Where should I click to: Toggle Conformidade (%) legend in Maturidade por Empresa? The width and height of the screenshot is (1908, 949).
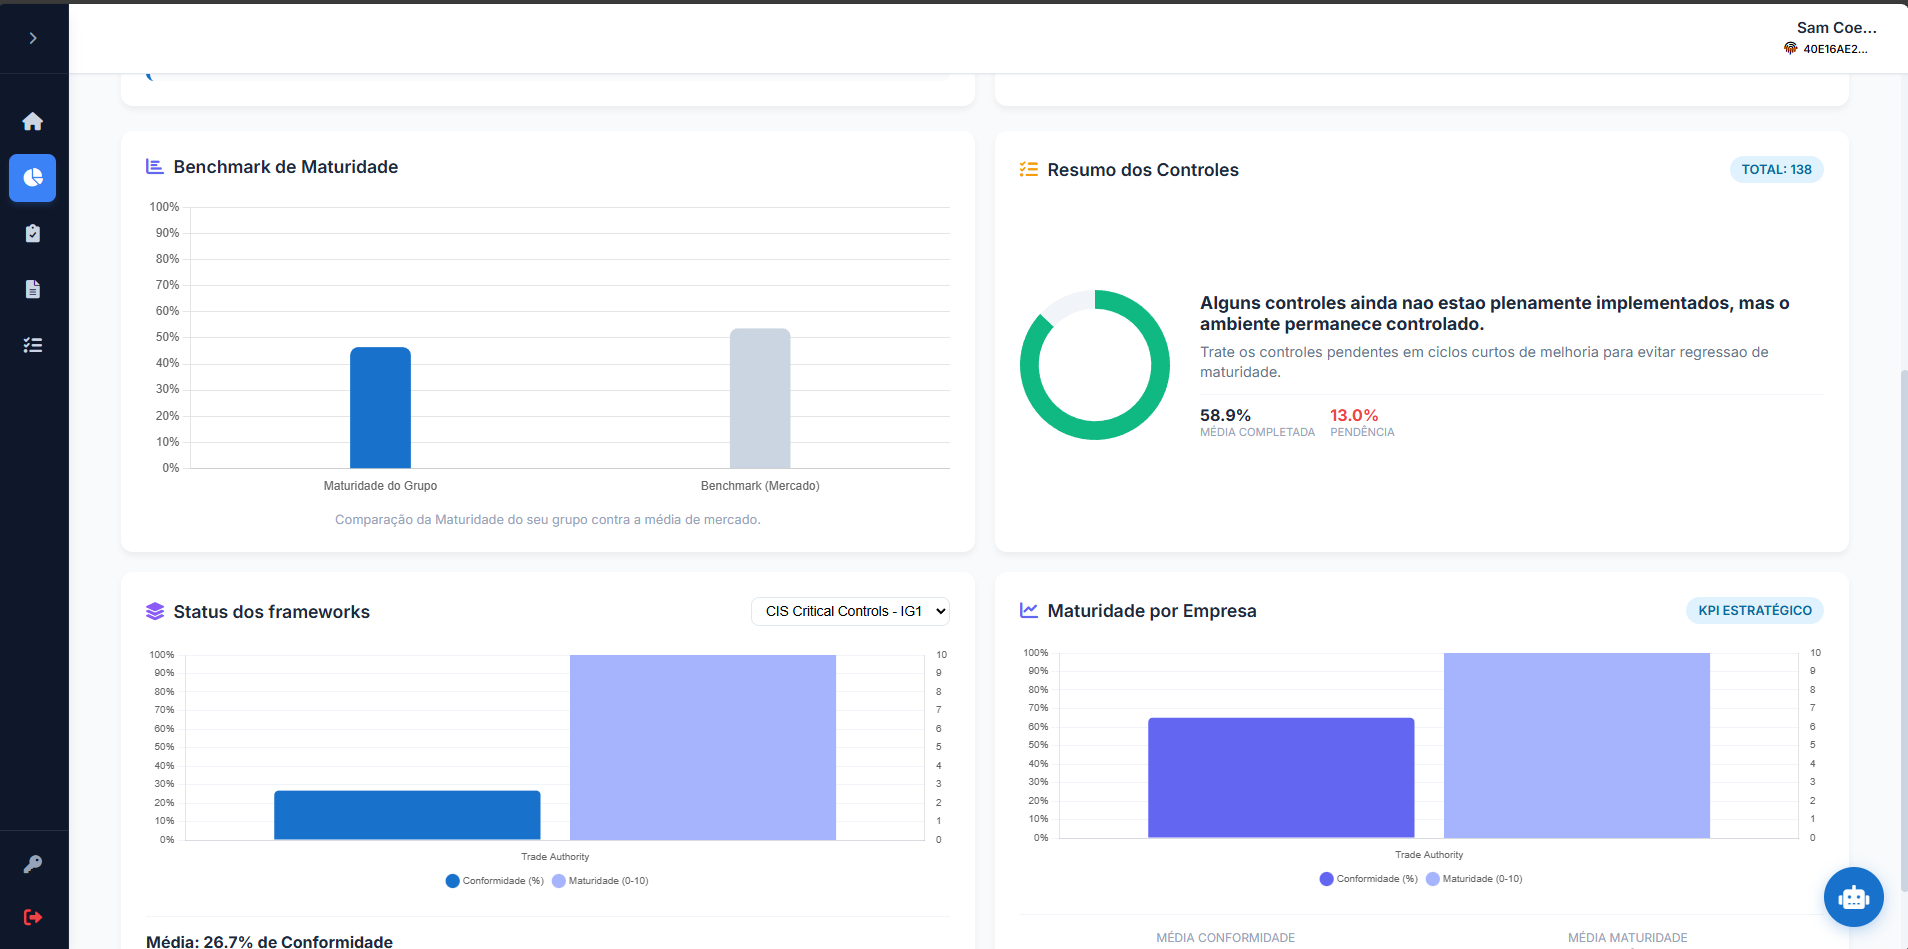[1369, 879]
